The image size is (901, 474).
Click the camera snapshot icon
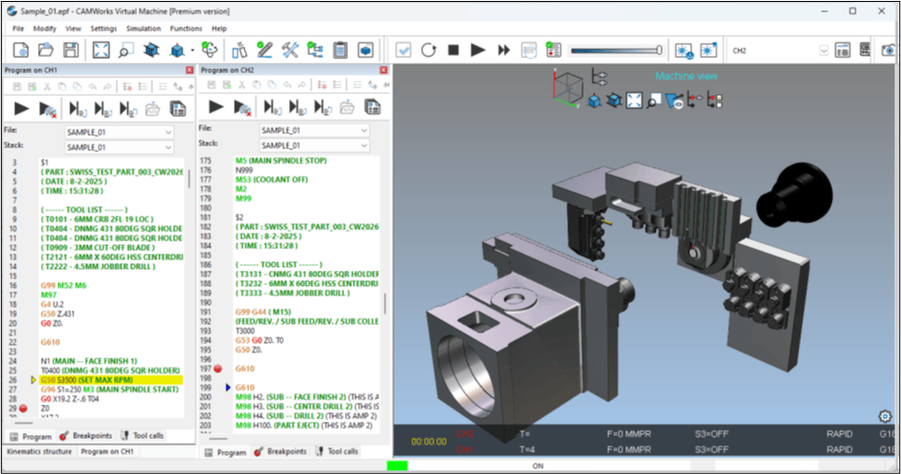coord(888,50)
